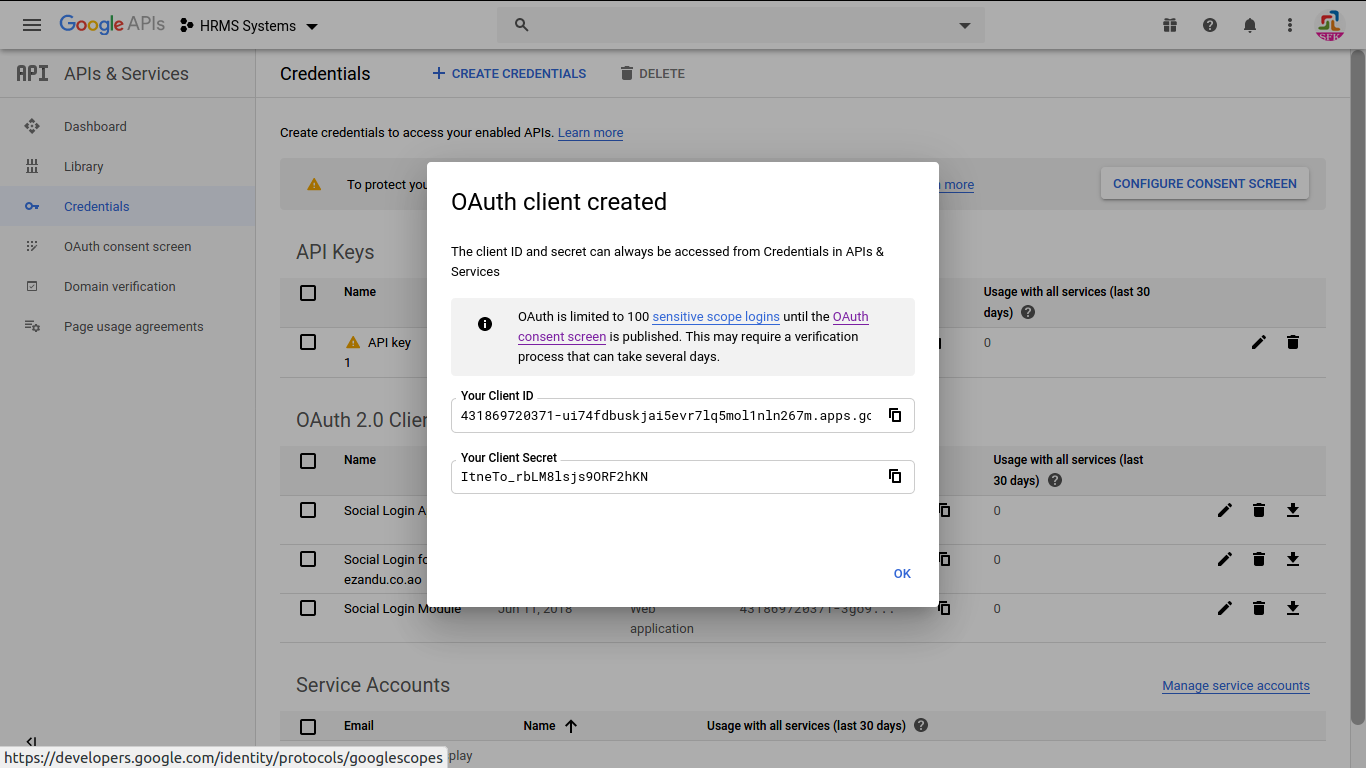Toggle the Service Accounts select-all checkbox
The image size is (1366, 768).
pos(308,726)
